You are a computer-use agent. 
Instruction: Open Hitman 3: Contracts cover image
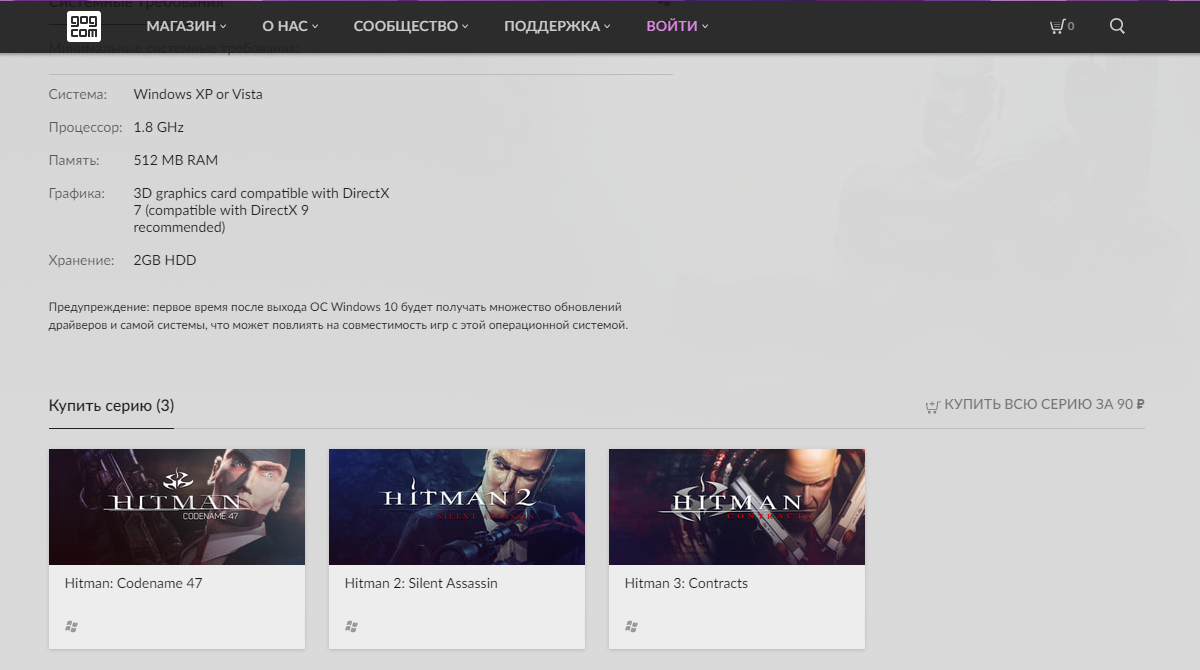point(737,507)
